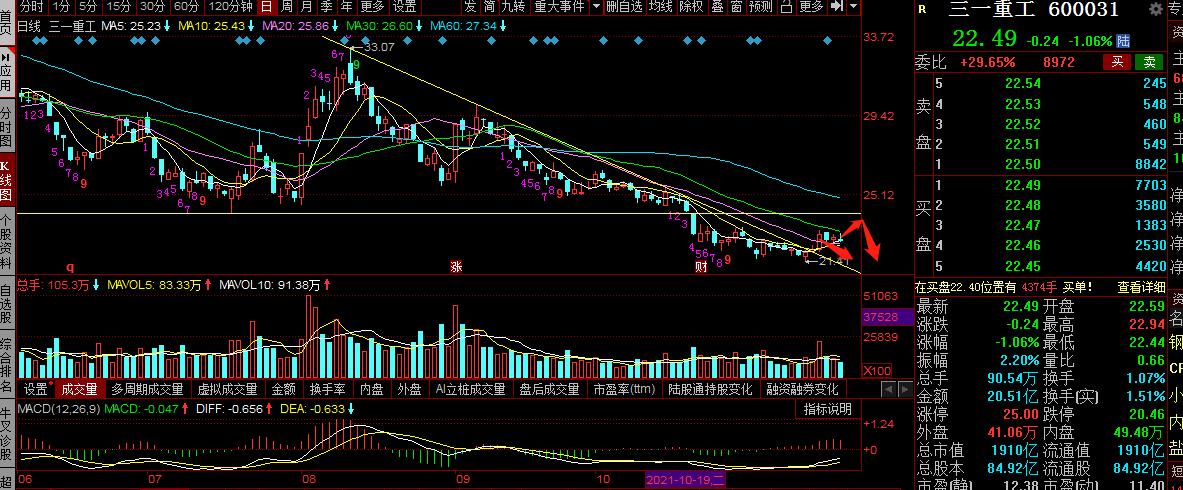Select the 5分 five-minute period

pyautogui.click(x=88, y=7)
